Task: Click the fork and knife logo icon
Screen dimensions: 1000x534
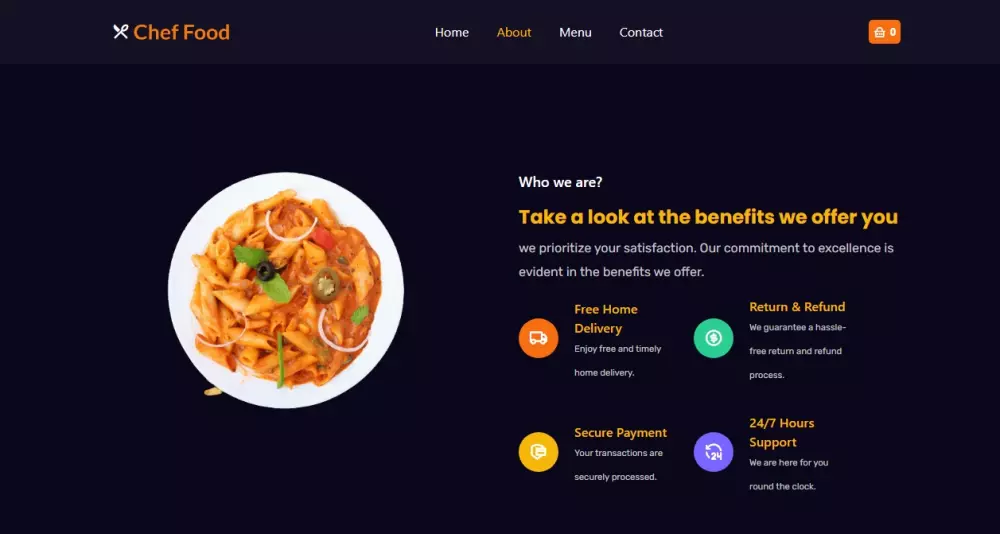Action: 121,32
